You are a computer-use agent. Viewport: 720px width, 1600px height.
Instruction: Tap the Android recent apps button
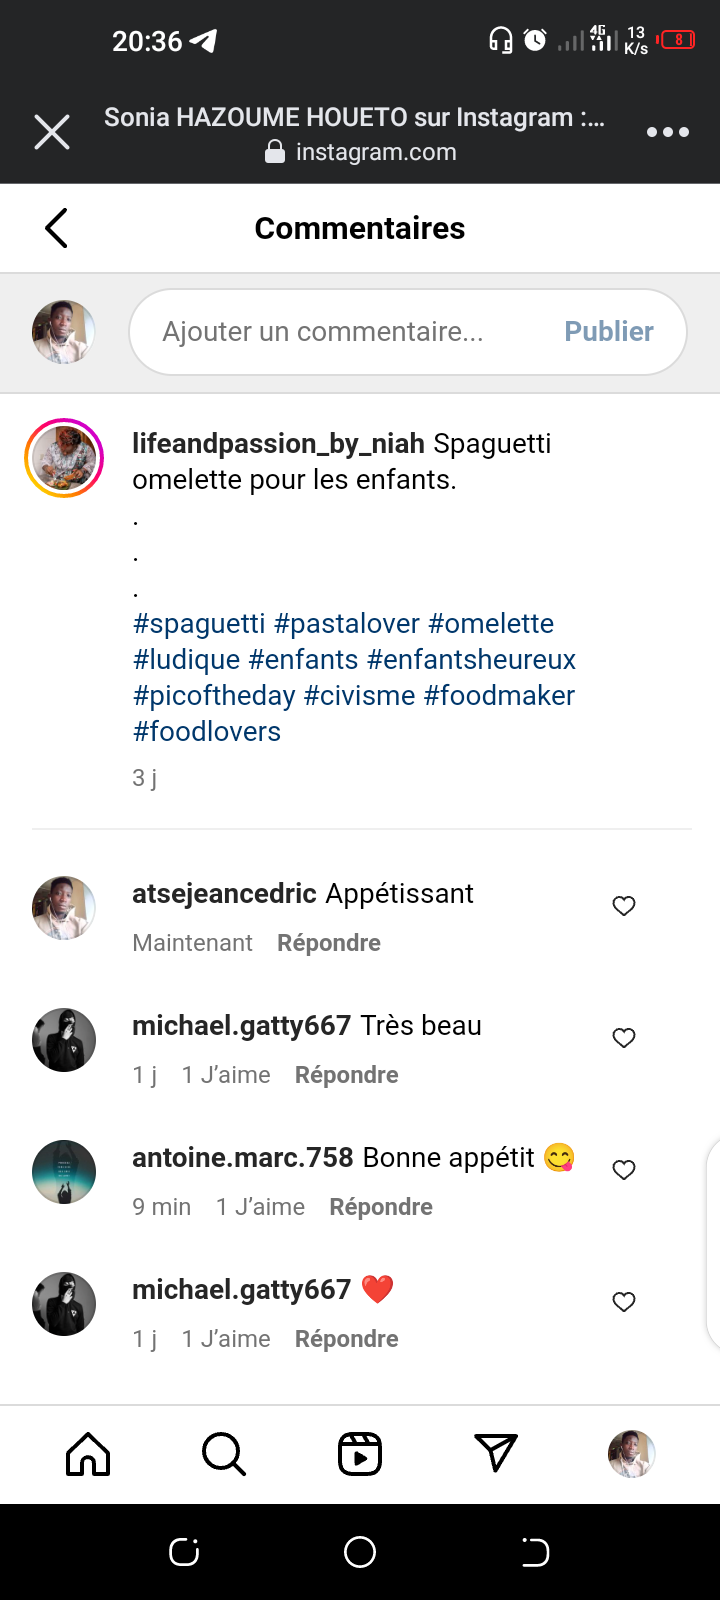click(184, 1552)
